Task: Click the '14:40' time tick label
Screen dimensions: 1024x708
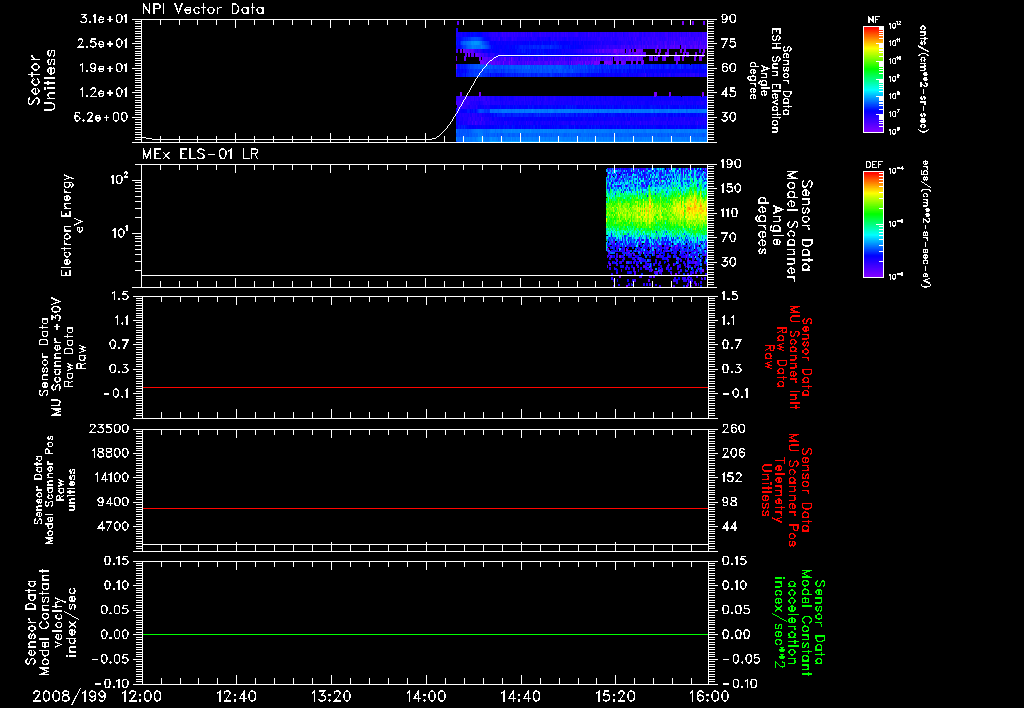Action: click(x=520, y=697)
